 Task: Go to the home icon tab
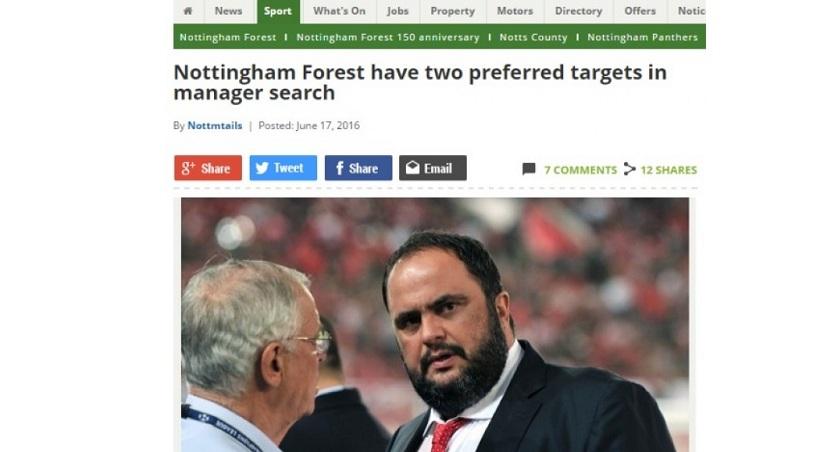187,11
